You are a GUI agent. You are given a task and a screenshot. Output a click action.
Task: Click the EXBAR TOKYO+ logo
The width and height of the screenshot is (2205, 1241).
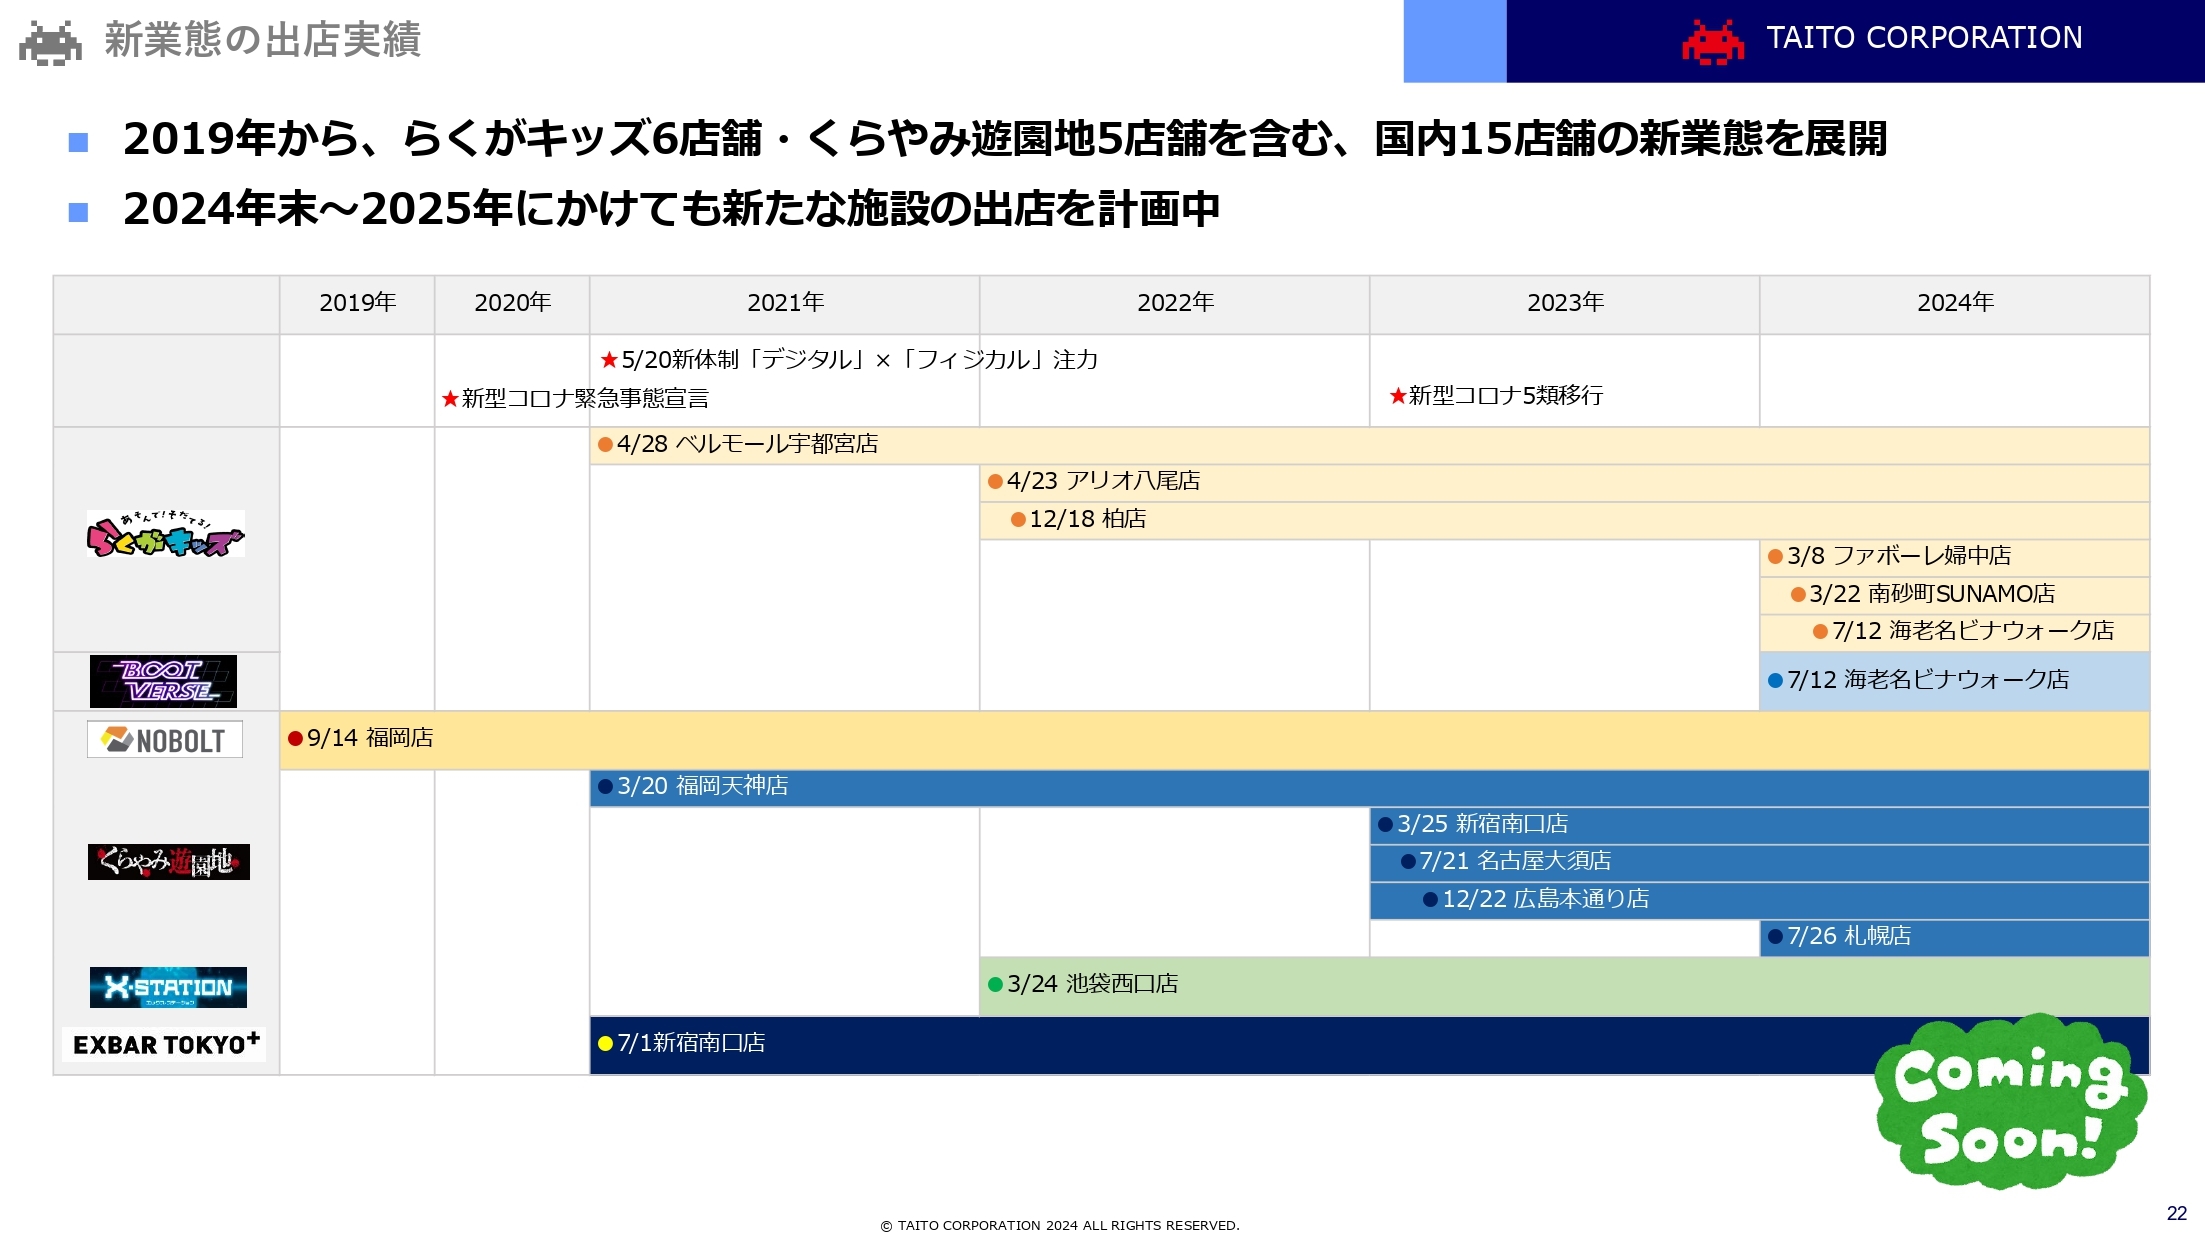[166, 1044]
